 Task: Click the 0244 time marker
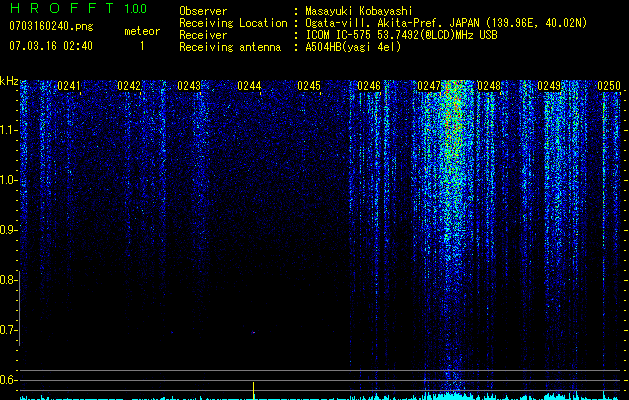click(249, 86)
